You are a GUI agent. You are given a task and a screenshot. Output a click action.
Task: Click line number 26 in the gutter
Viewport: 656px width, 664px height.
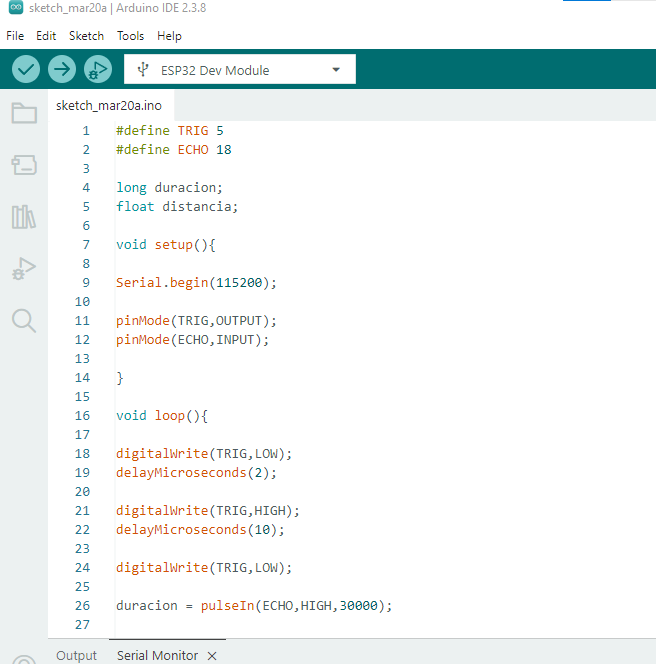(x=82, y=606)
